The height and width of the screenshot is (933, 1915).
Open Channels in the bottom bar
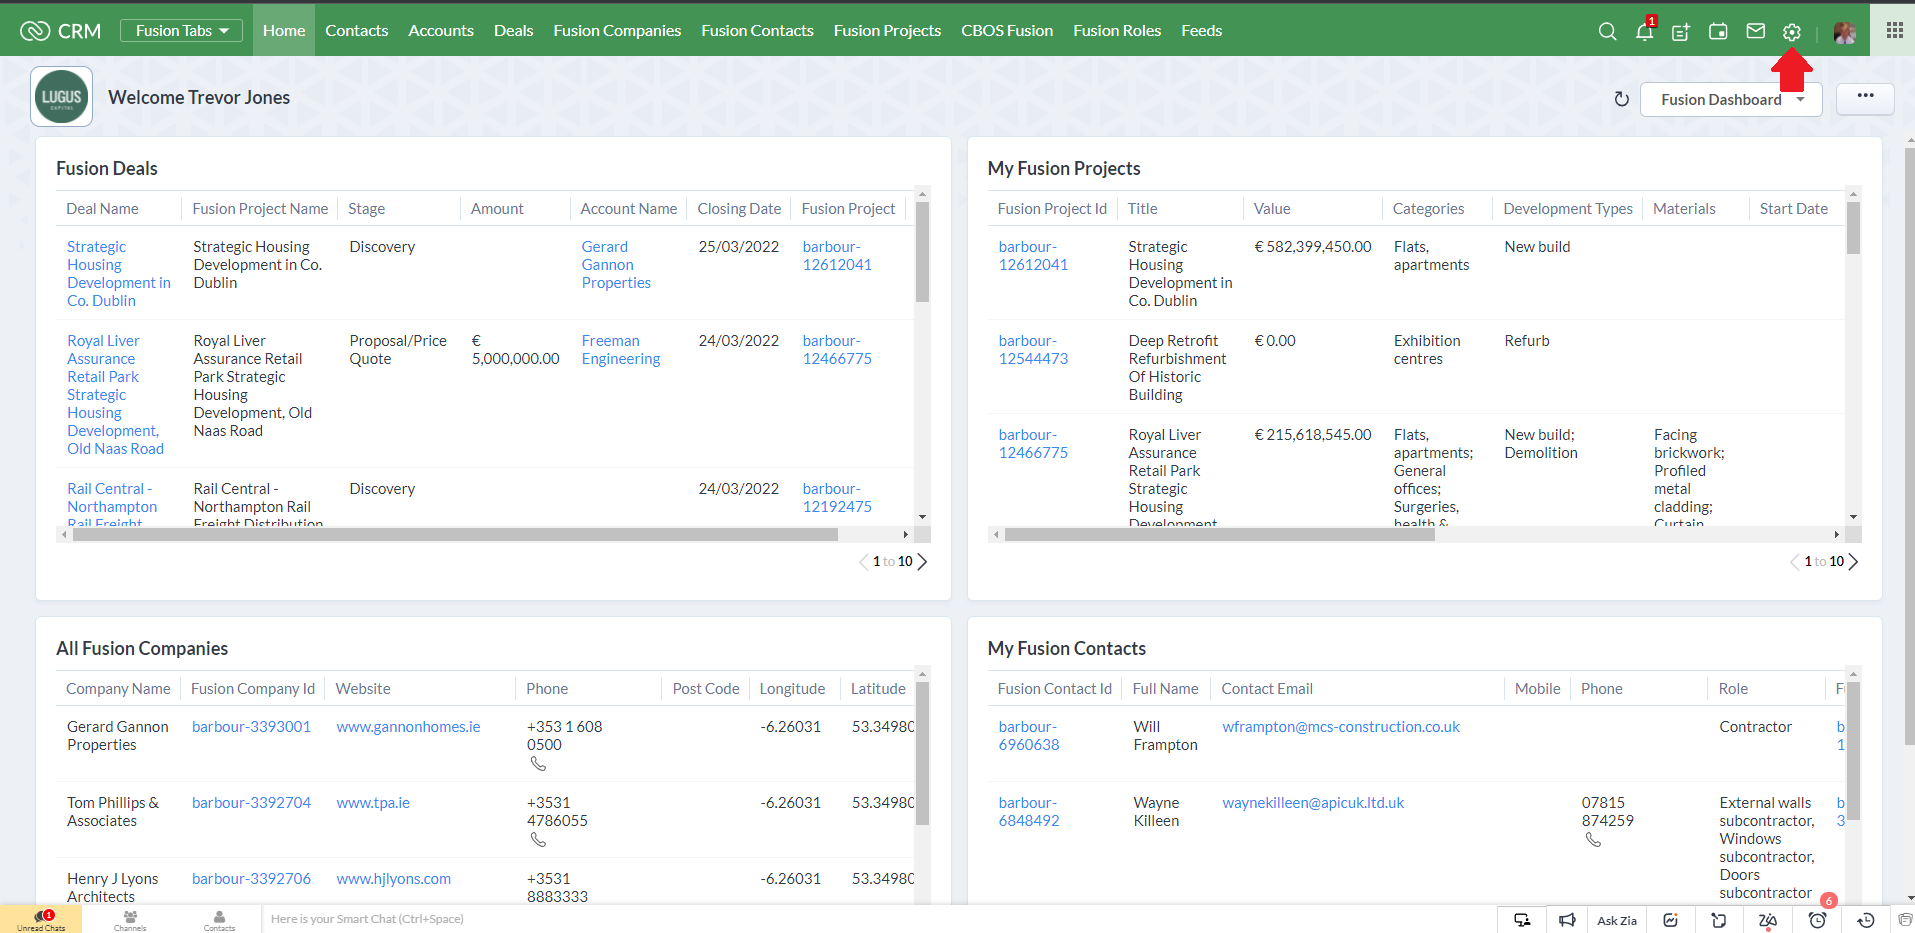point(130,920)
